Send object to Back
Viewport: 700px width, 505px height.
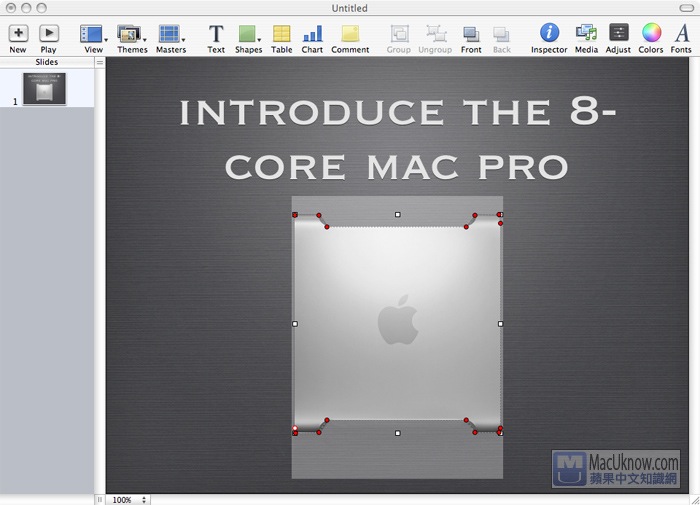[x=501, y=38]
